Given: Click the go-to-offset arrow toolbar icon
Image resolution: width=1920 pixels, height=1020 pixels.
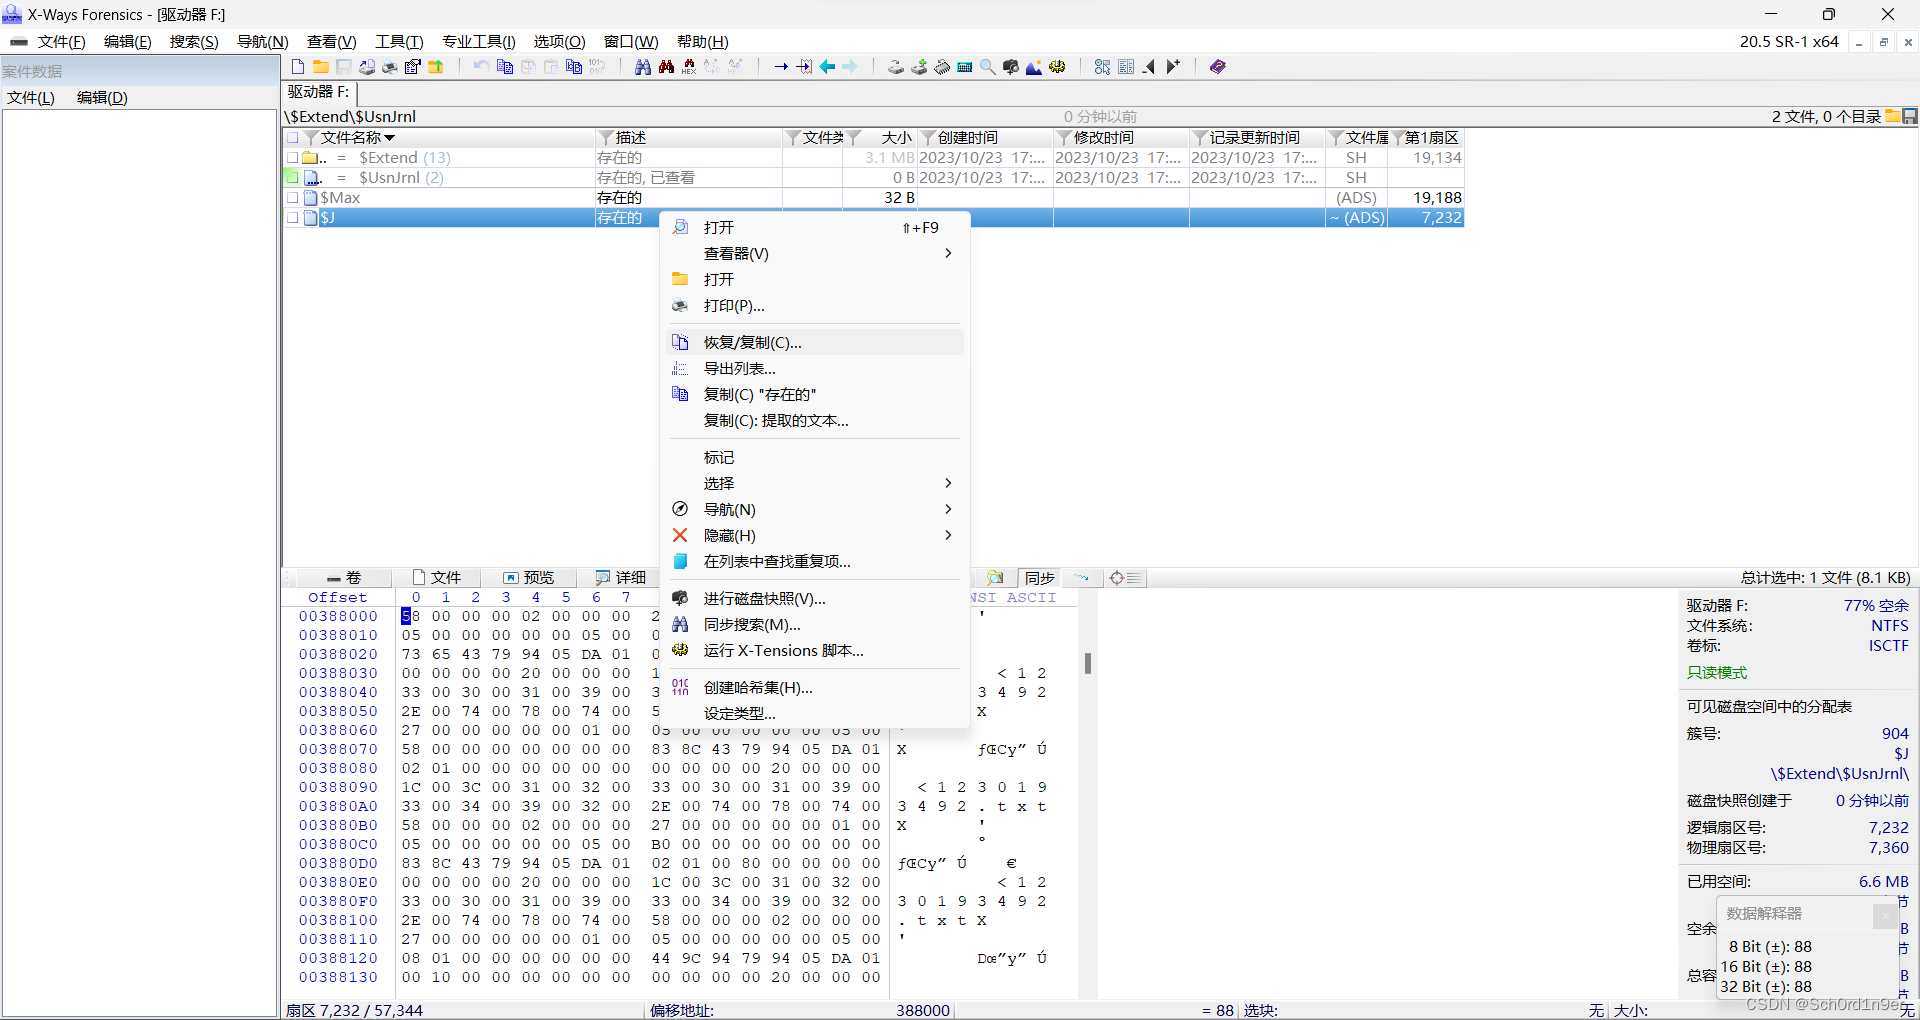Looking at the screenshot, I should tap(781, 66).
